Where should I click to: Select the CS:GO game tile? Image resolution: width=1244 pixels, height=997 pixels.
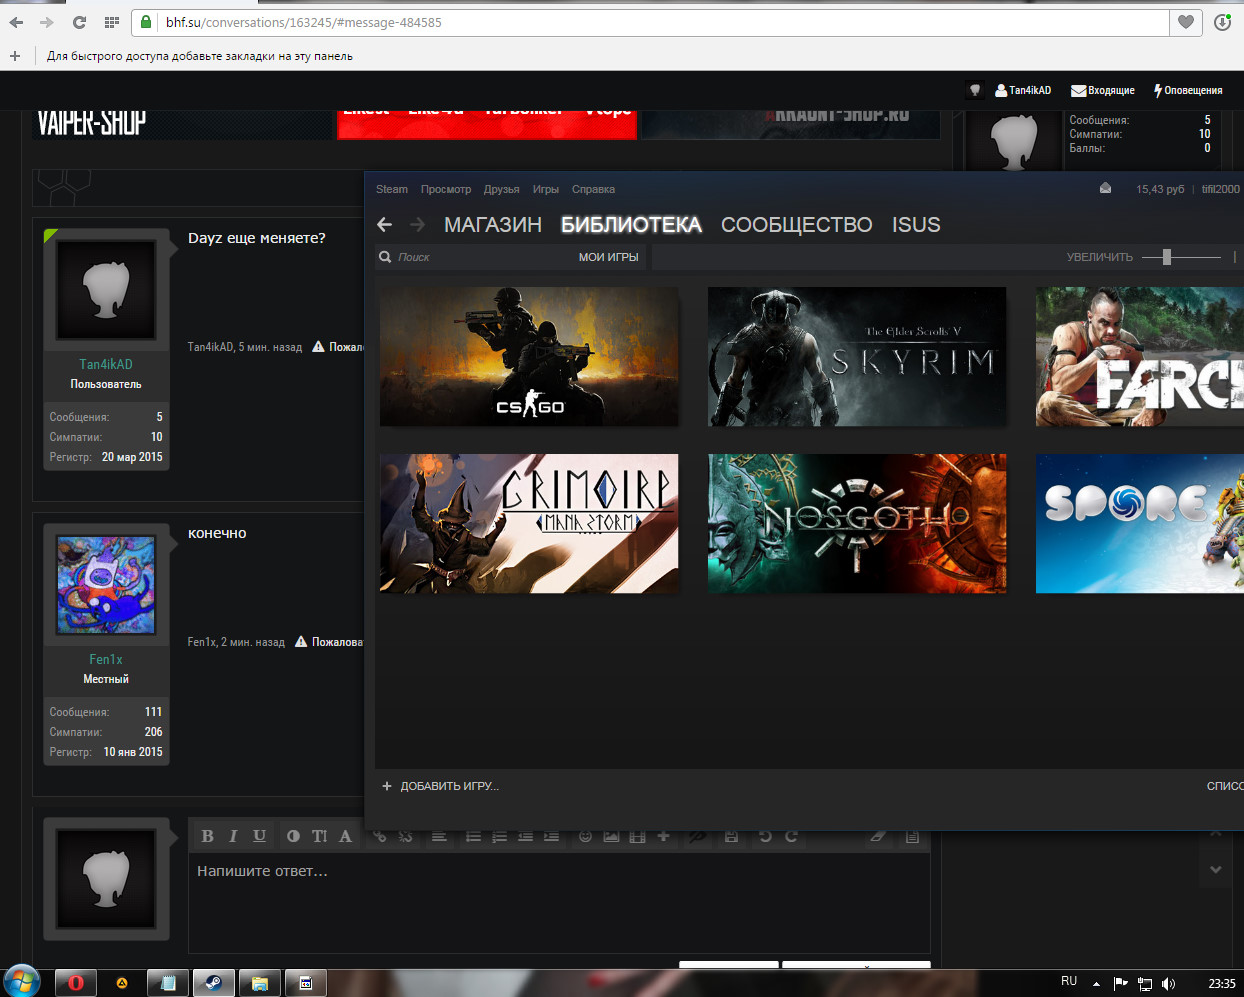pos(529,357)
